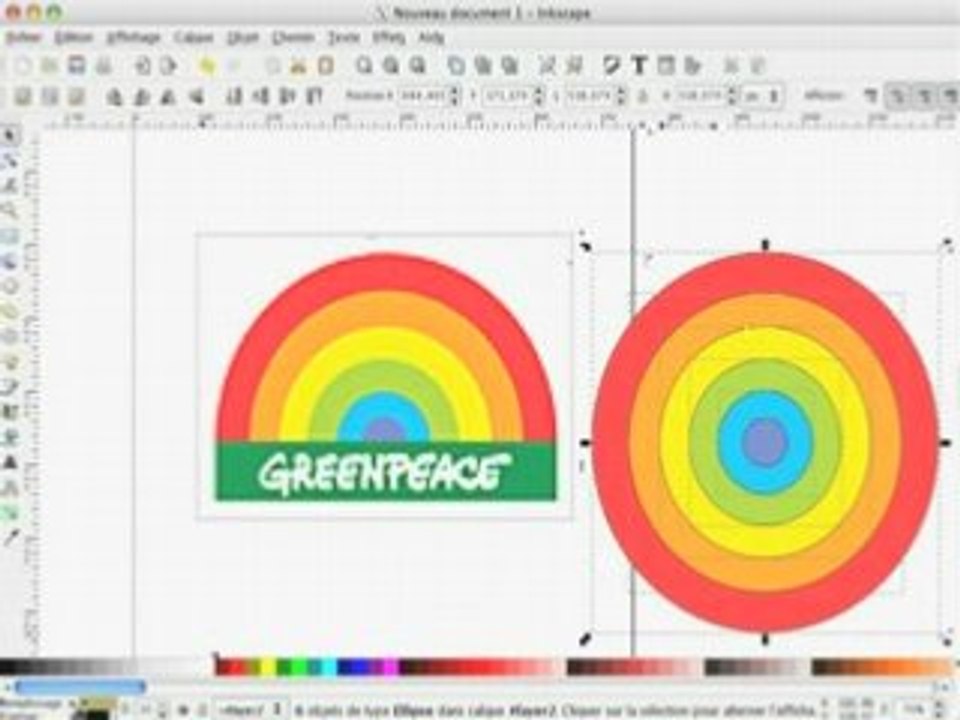Click the Cut scissors icon
The image size is (960, 720).
coord(298,66)
